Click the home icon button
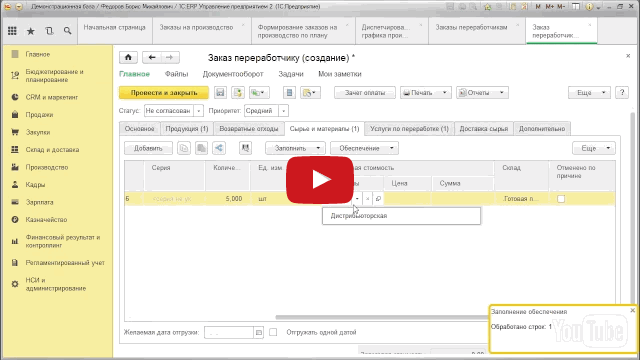Image resolution: width=640 pixels, height=360 pixels. [x=128, y=58]
